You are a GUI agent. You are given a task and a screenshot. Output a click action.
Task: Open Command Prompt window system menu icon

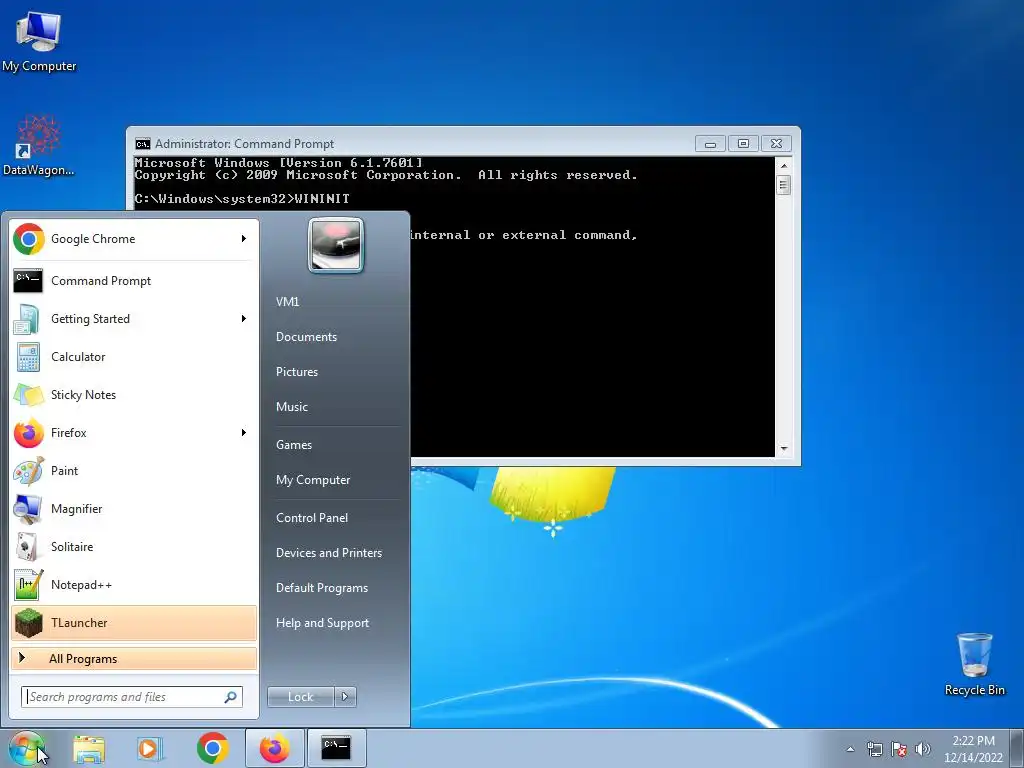click(x=142, y=144)
